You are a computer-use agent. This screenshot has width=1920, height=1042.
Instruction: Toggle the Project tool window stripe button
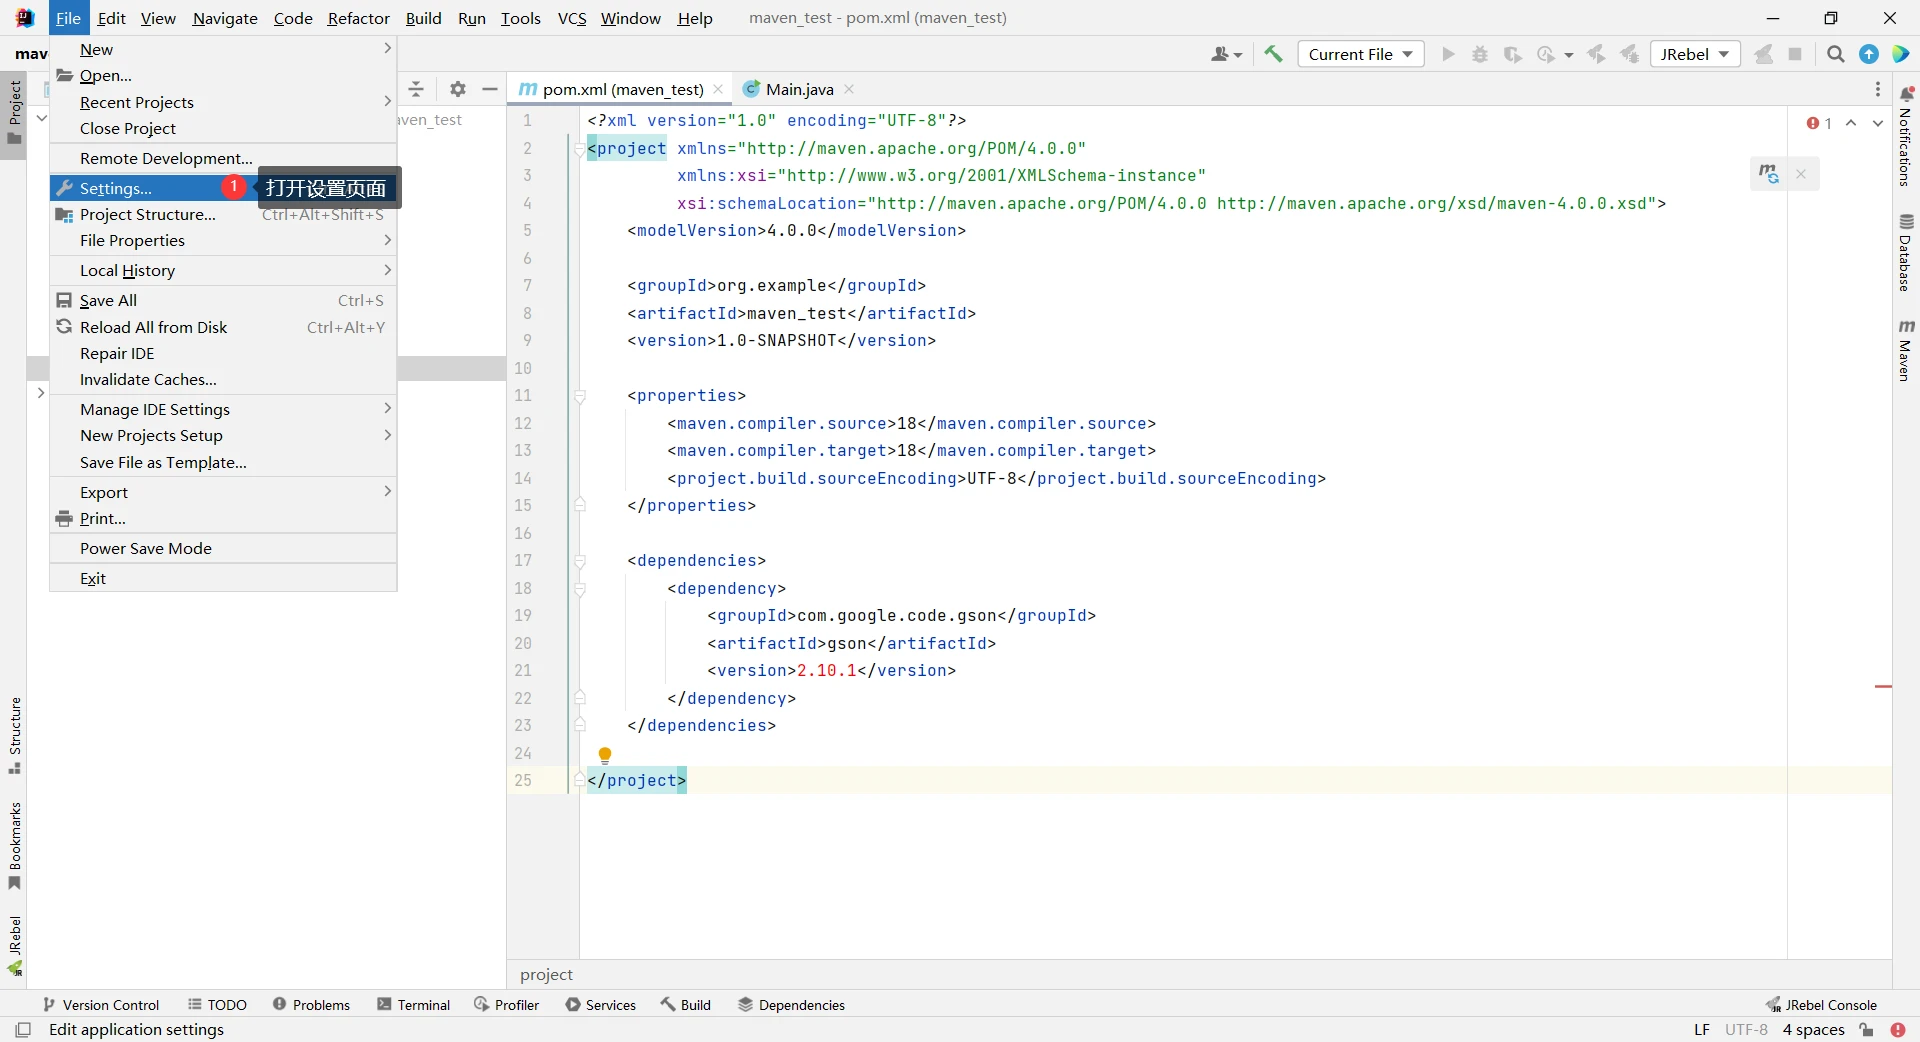pos(15,110)
